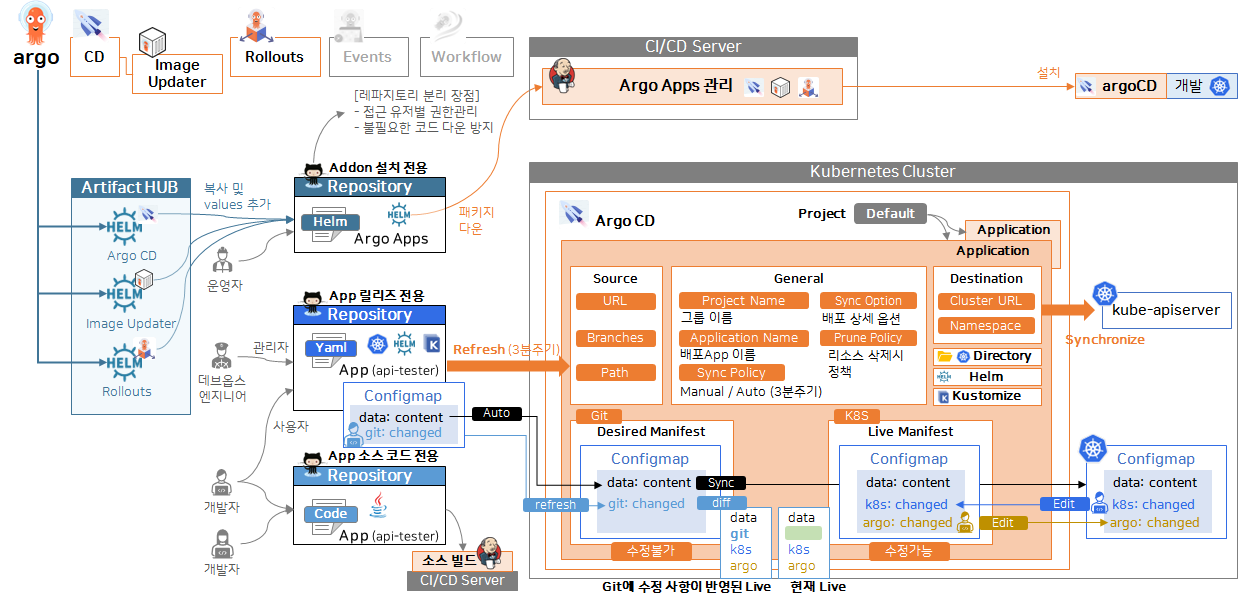Click the Default project tag

(890, 213)
